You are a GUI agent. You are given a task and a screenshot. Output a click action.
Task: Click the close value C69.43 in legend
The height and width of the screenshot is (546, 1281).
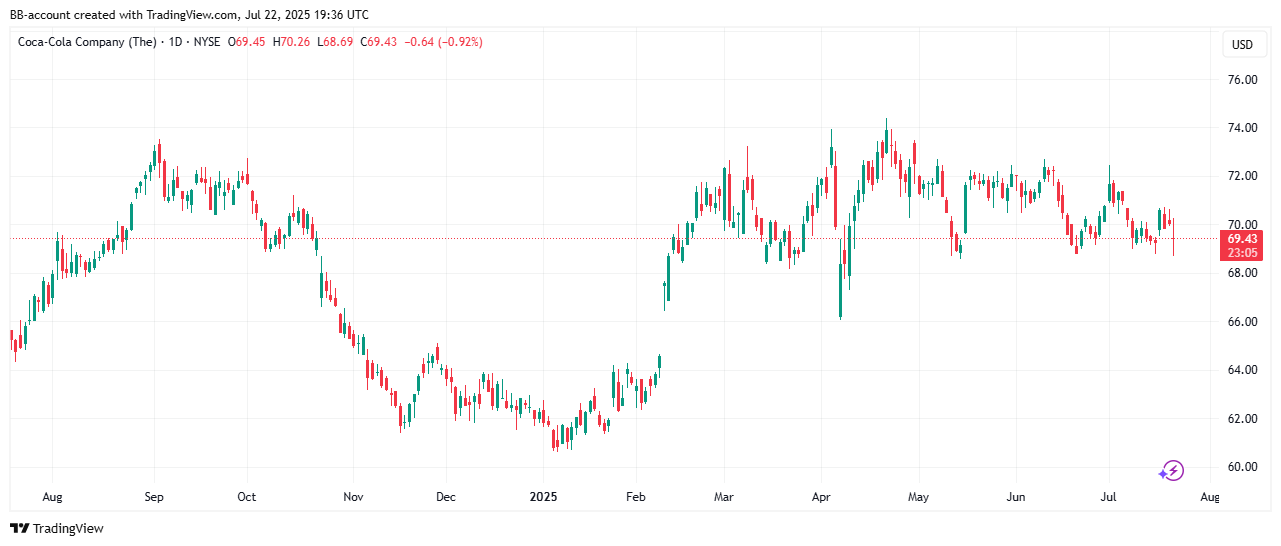[x=379, y=42]
